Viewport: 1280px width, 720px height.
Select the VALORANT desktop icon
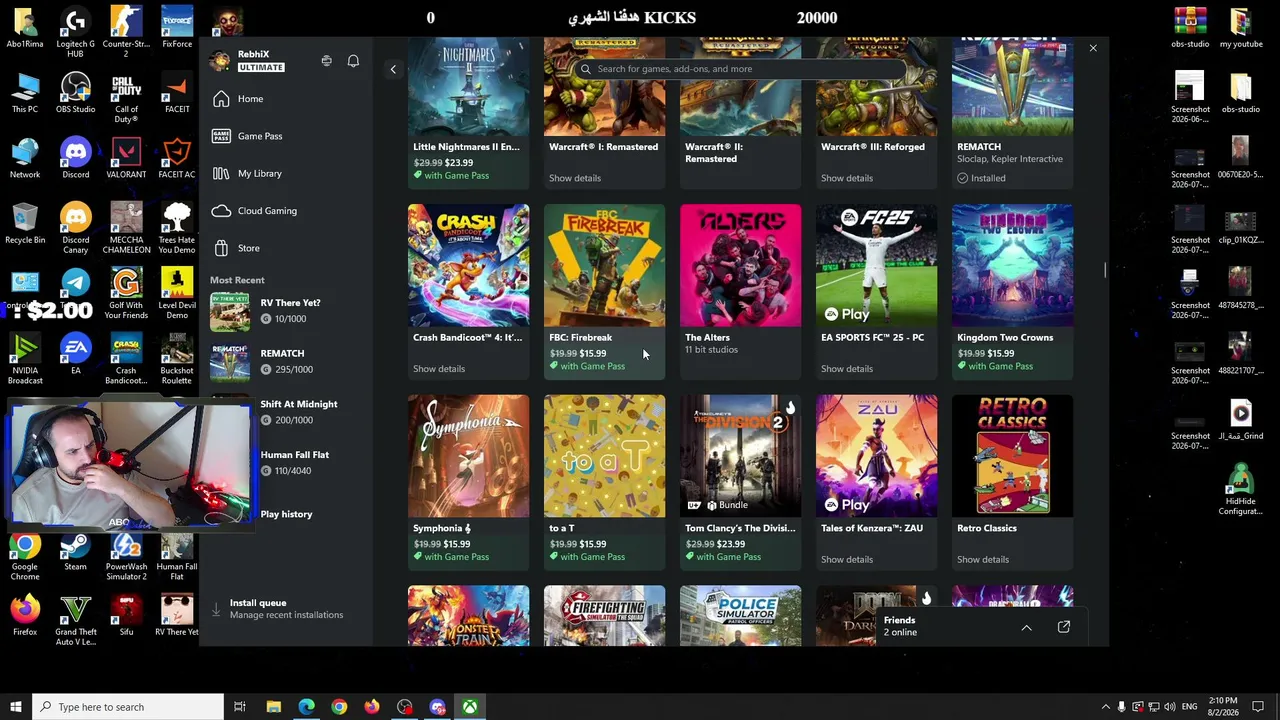[126, 159]
